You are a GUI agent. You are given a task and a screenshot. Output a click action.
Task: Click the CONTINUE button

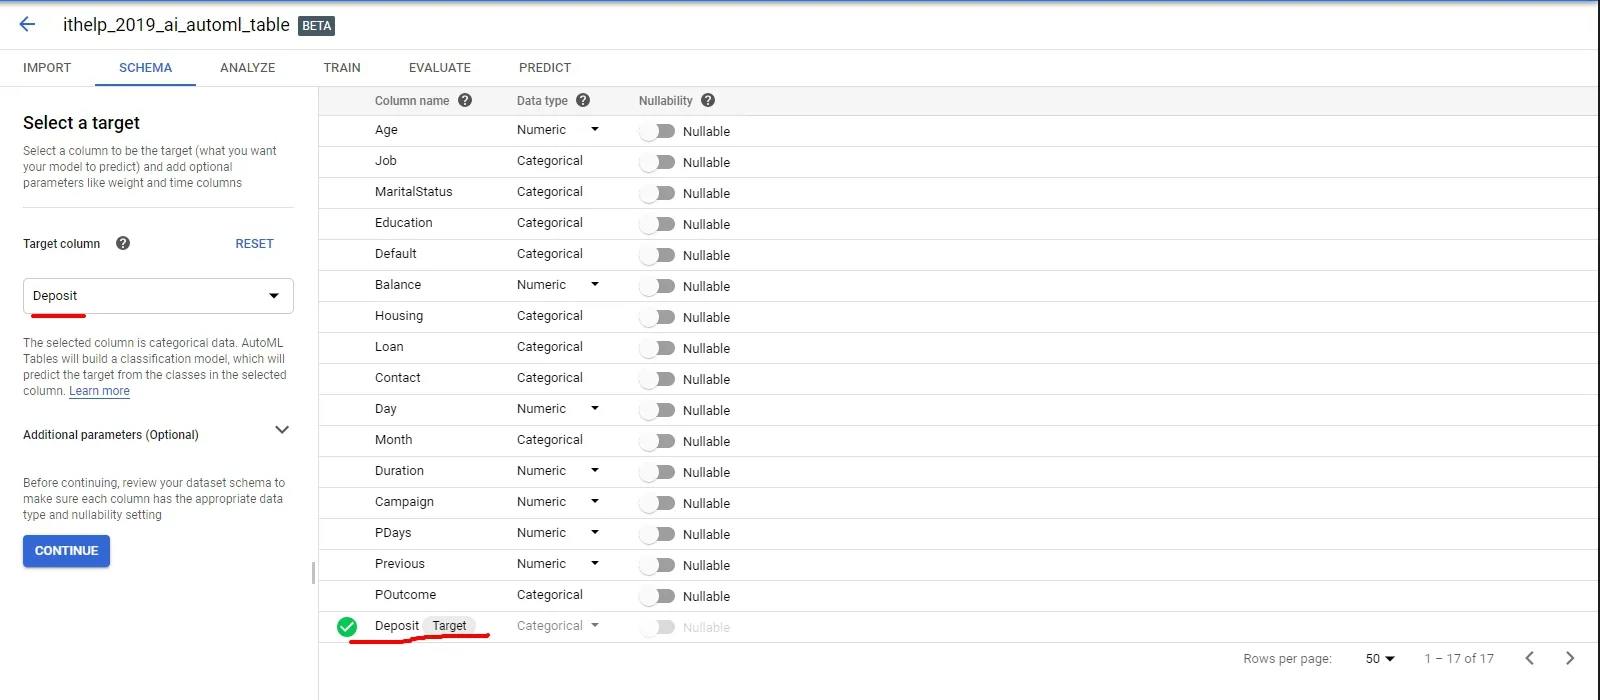point(66,551)
